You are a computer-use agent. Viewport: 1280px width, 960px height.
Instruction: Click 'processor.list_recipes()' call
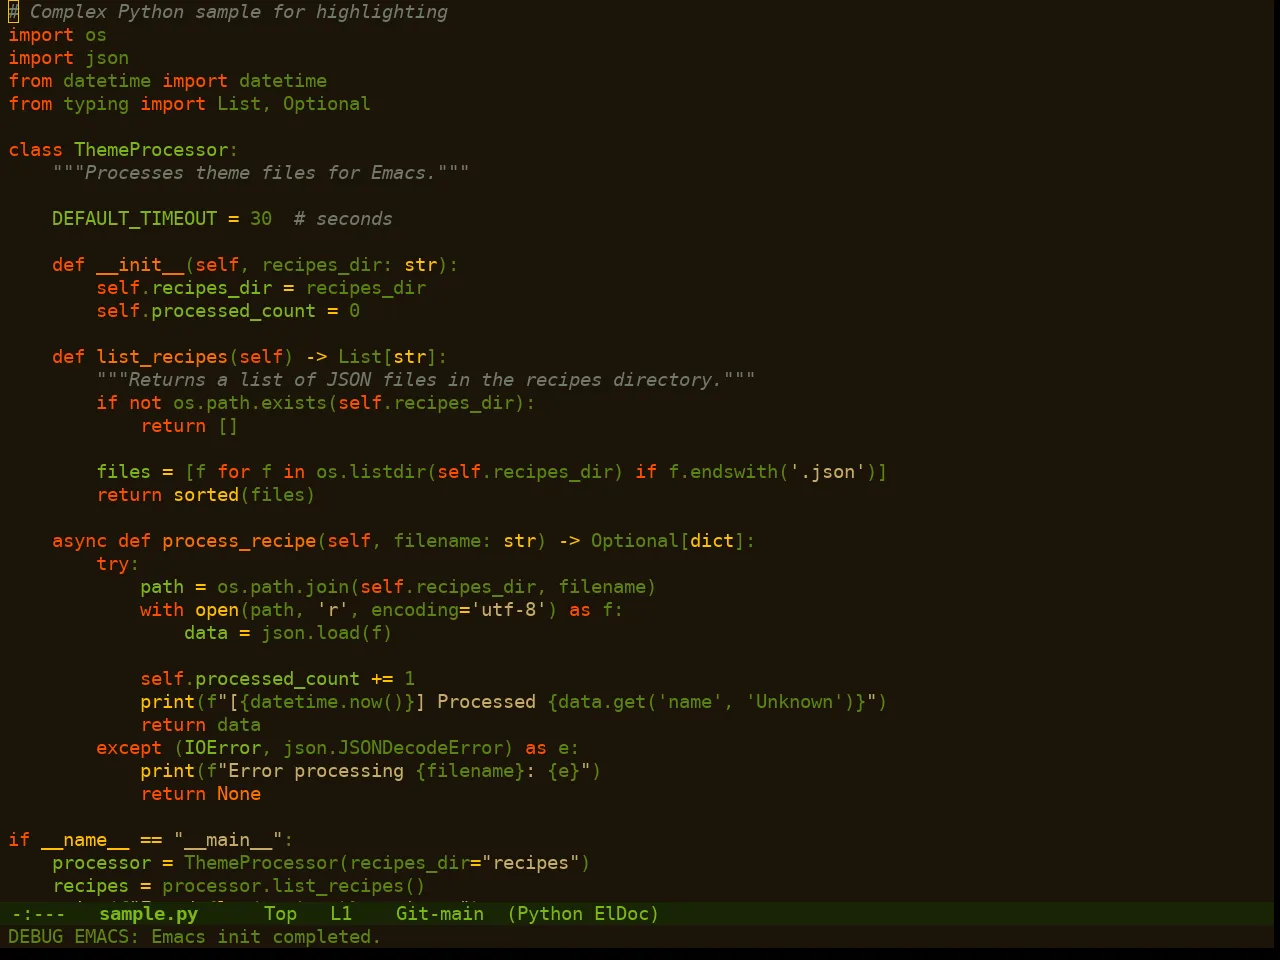(294, 886)
